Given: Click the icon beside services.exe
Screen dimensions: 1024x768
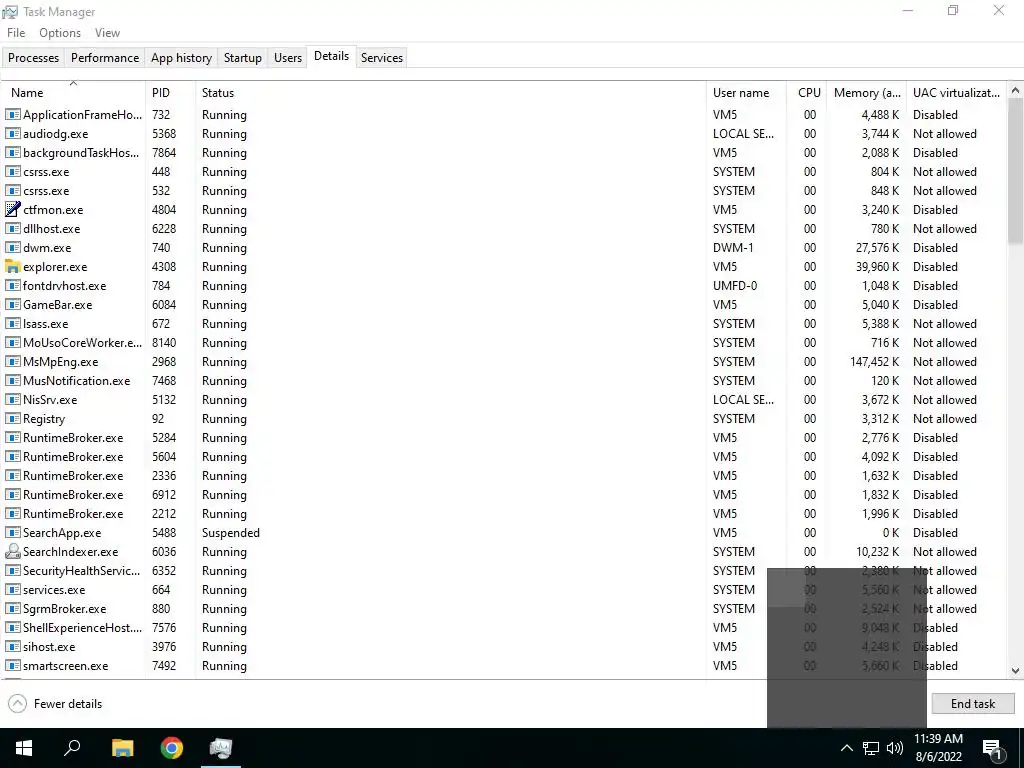Looking at the screenshot, I should pos(12,590).
